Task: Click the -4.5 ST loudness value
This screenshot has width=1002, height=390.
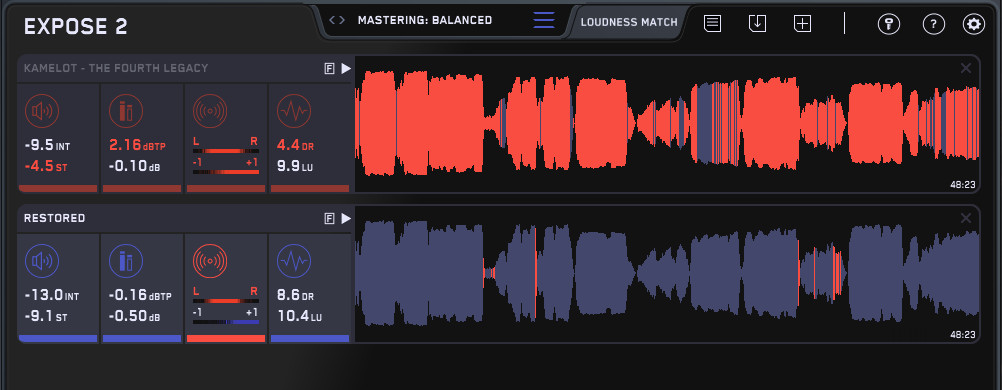Action: point(46,167)
